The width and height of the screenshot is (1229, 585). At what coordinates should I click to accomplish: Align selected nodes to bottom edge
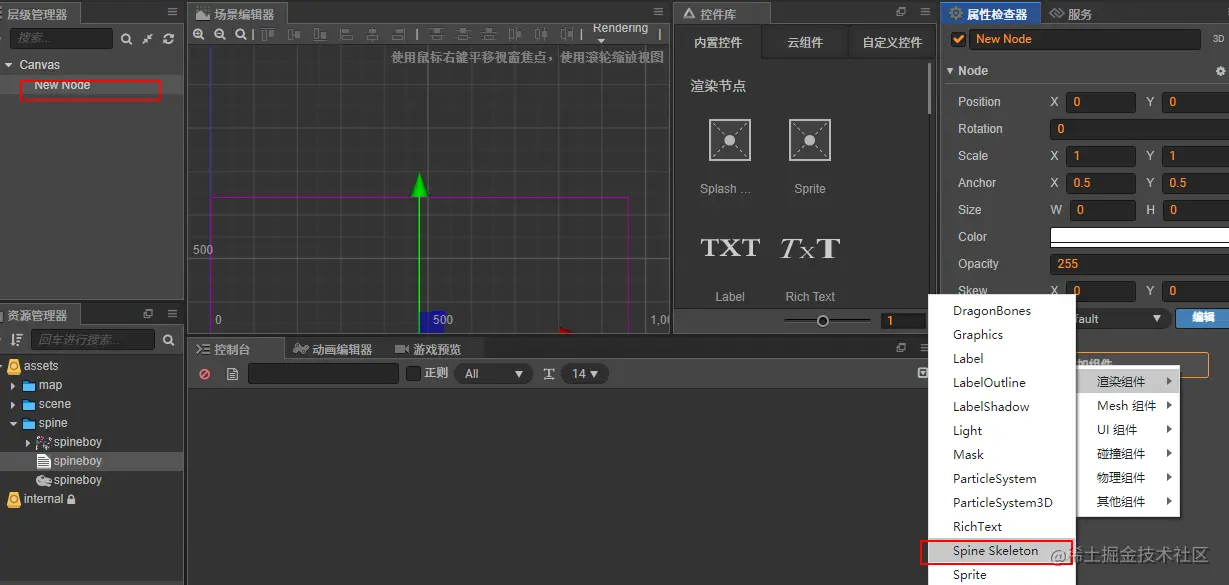click(320, 34)
